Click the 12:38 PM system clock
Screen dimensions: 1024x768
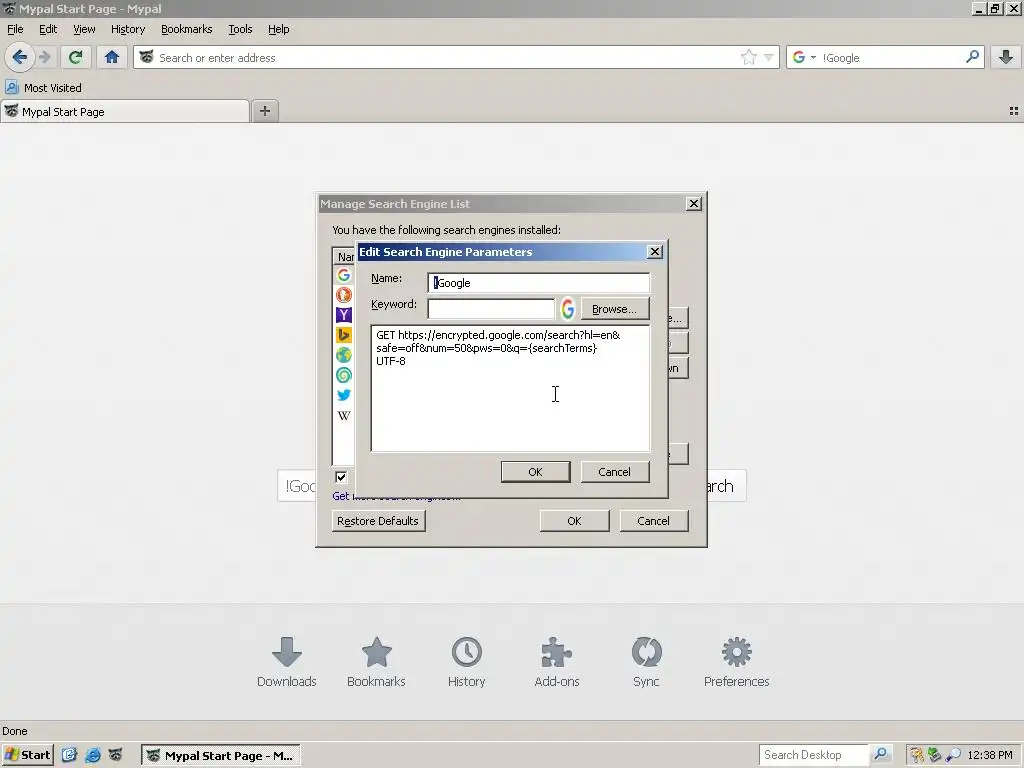point(990,755)
